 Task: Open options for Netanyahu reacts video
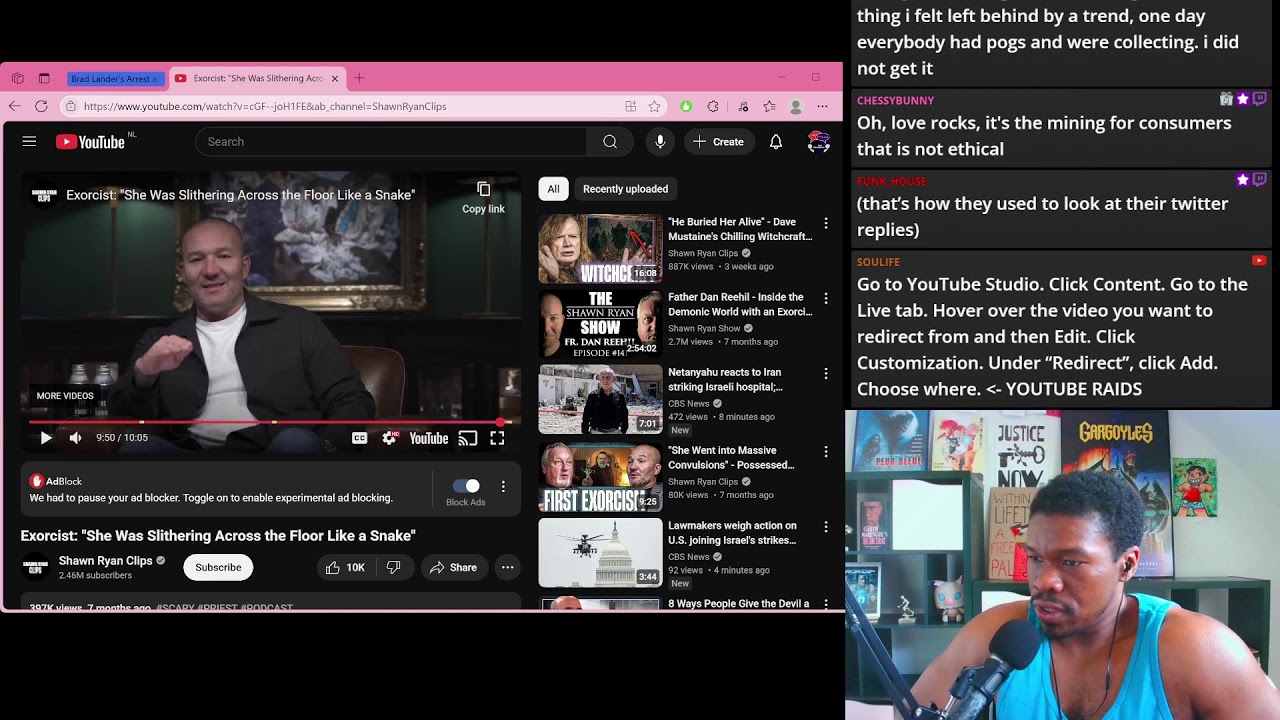click(x=826, y=374)
